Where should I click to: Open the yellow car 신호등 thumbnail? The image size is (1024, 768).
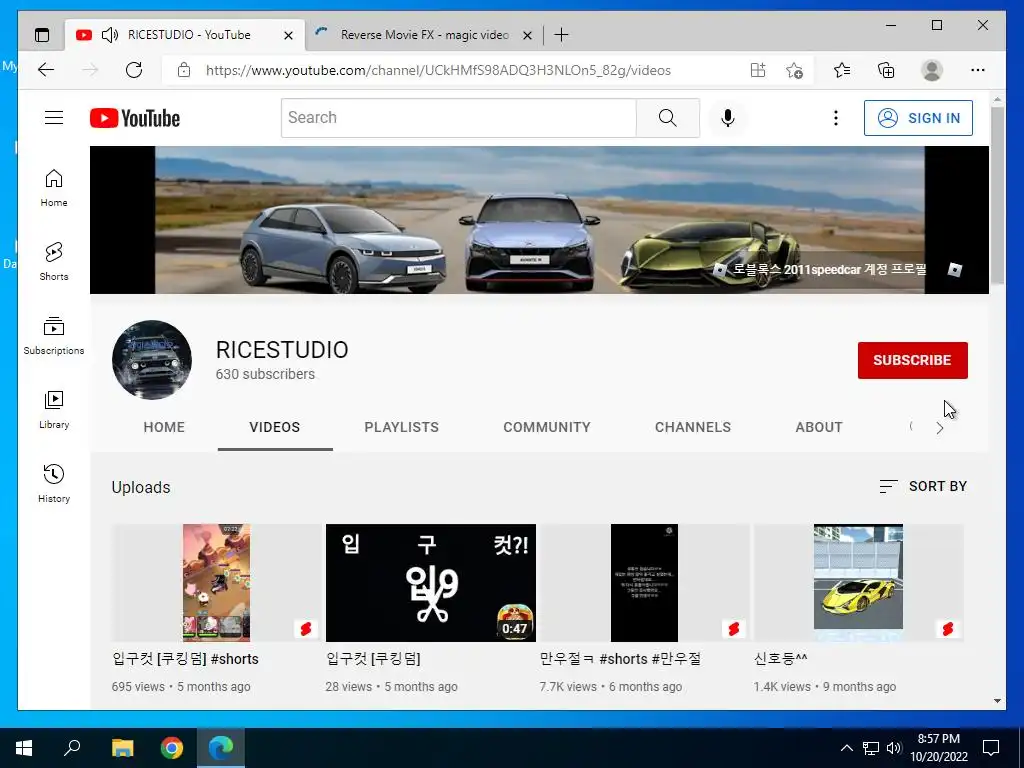point(858,583)
